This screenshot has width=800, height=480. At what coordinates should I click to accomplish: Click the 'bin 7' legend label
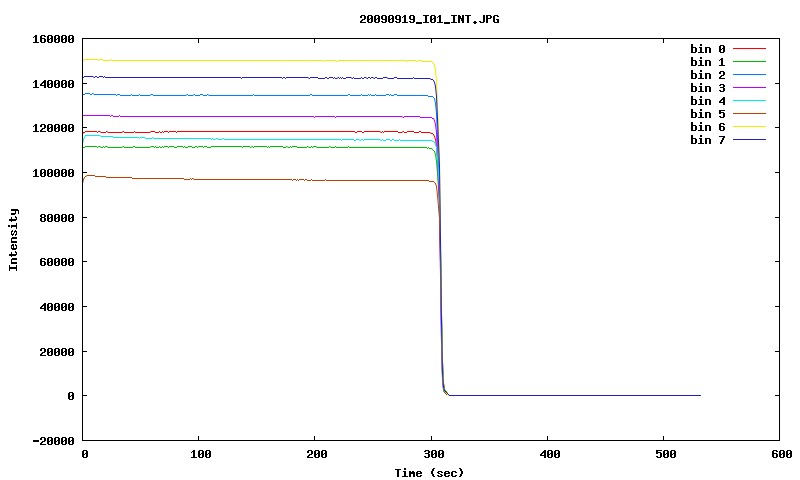point(708,140)
